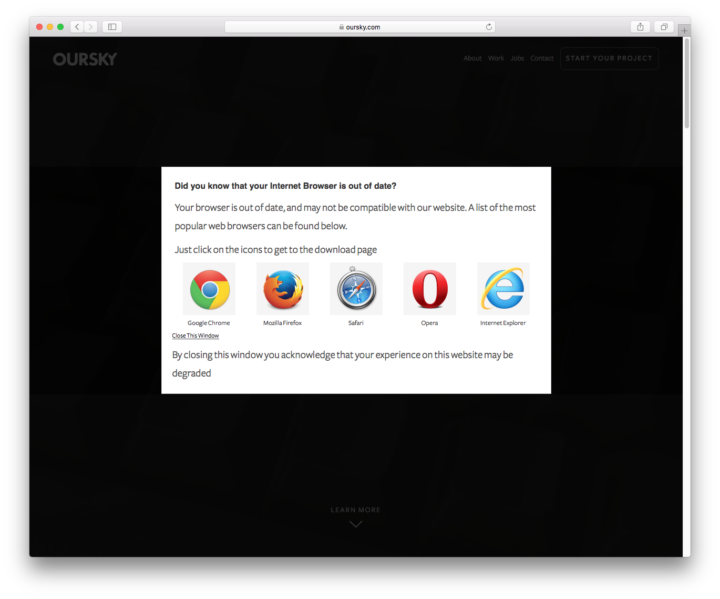
Task: Go forward with the forward arrow
Action: (90, 27)
